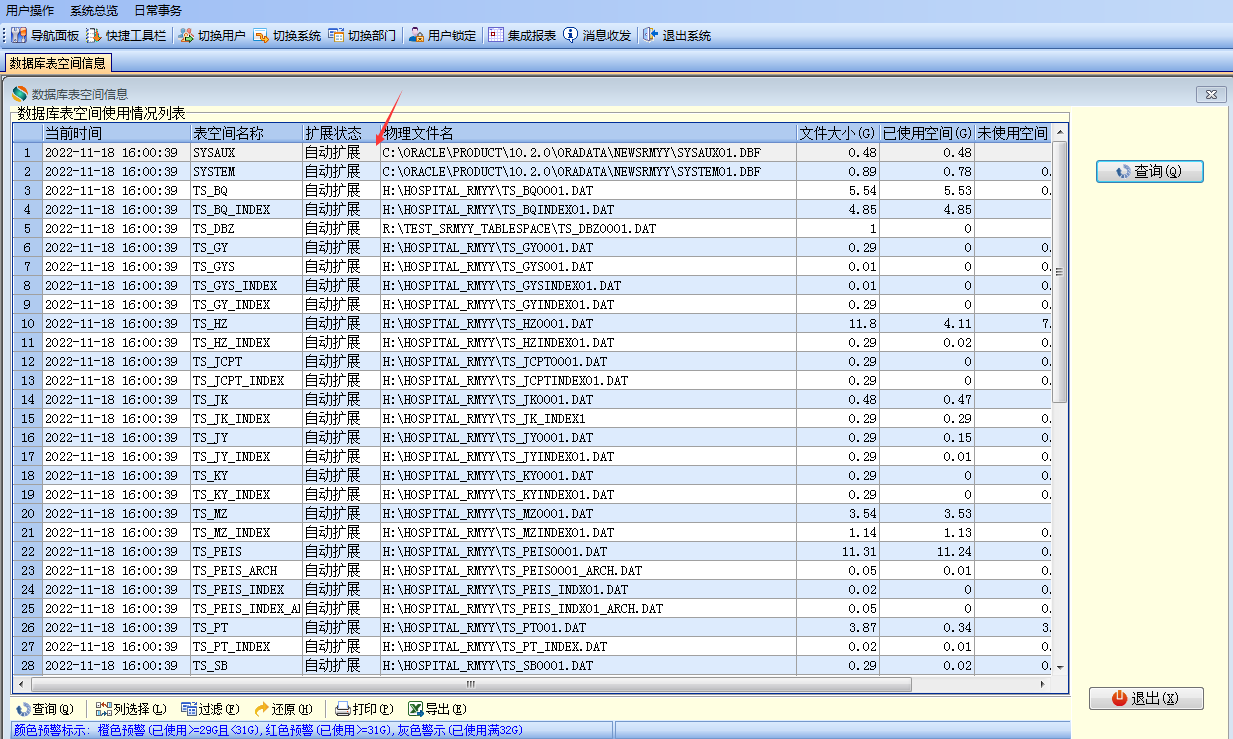This screenshot has height=739, width=1233.
Task: Select the SYSTEM tablespace cell
Action: coord(246,171)
